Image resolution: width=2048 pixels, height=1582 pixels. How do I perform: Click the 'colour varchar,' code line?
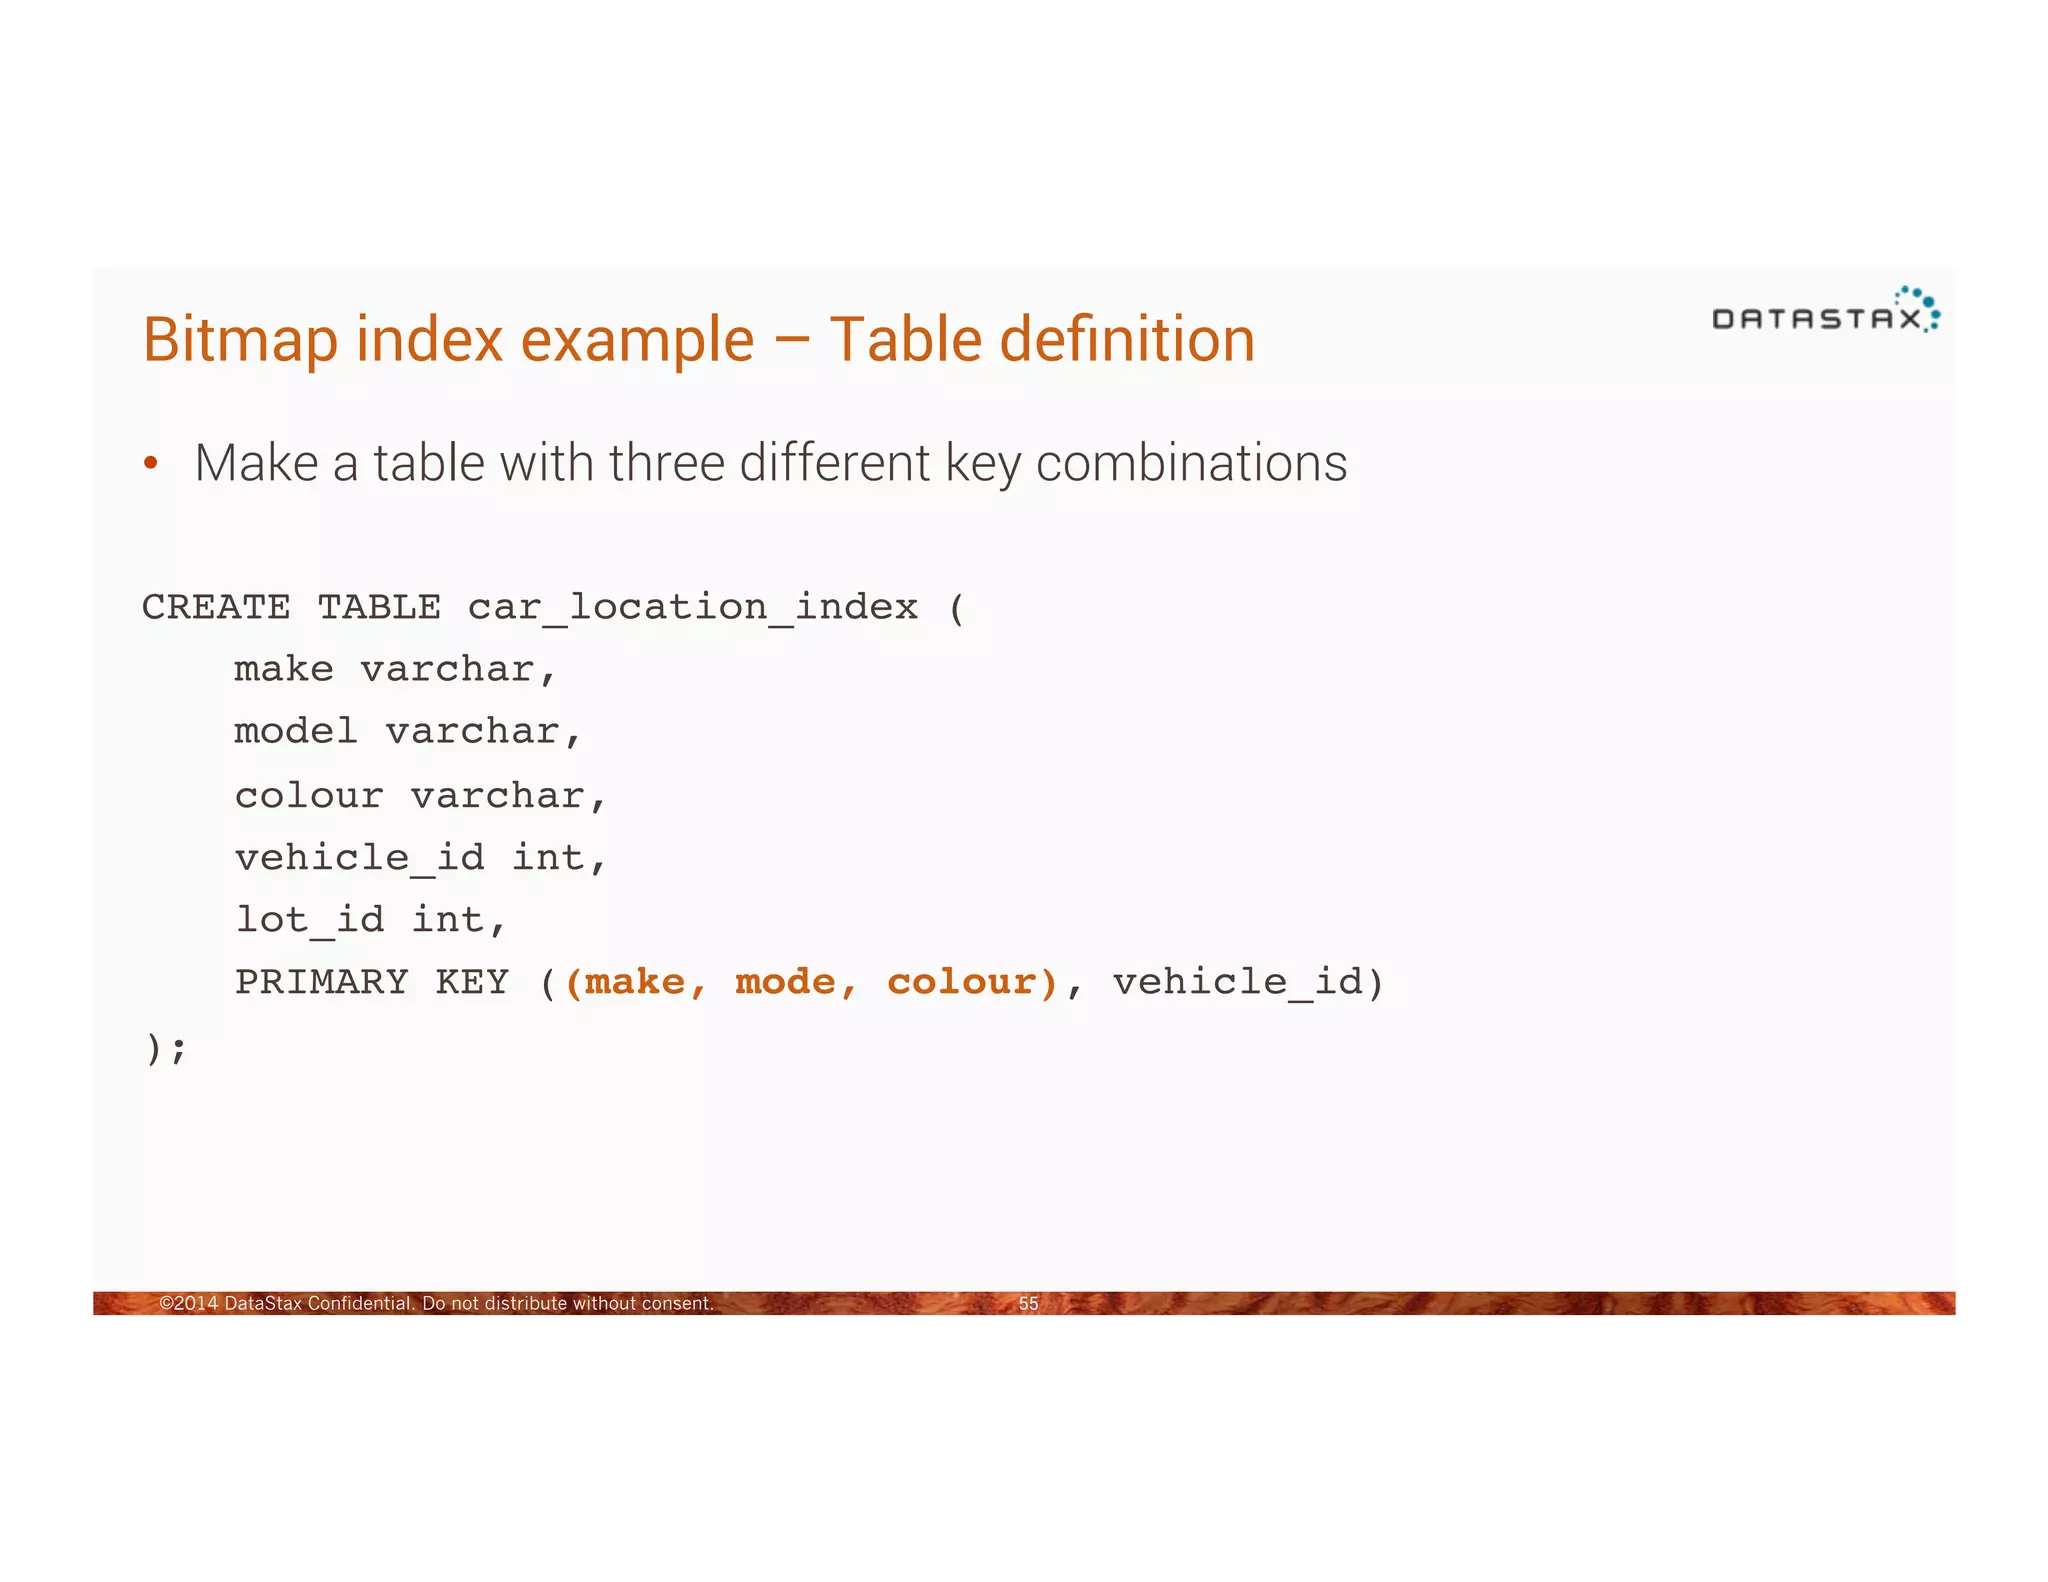pos(420,796)
